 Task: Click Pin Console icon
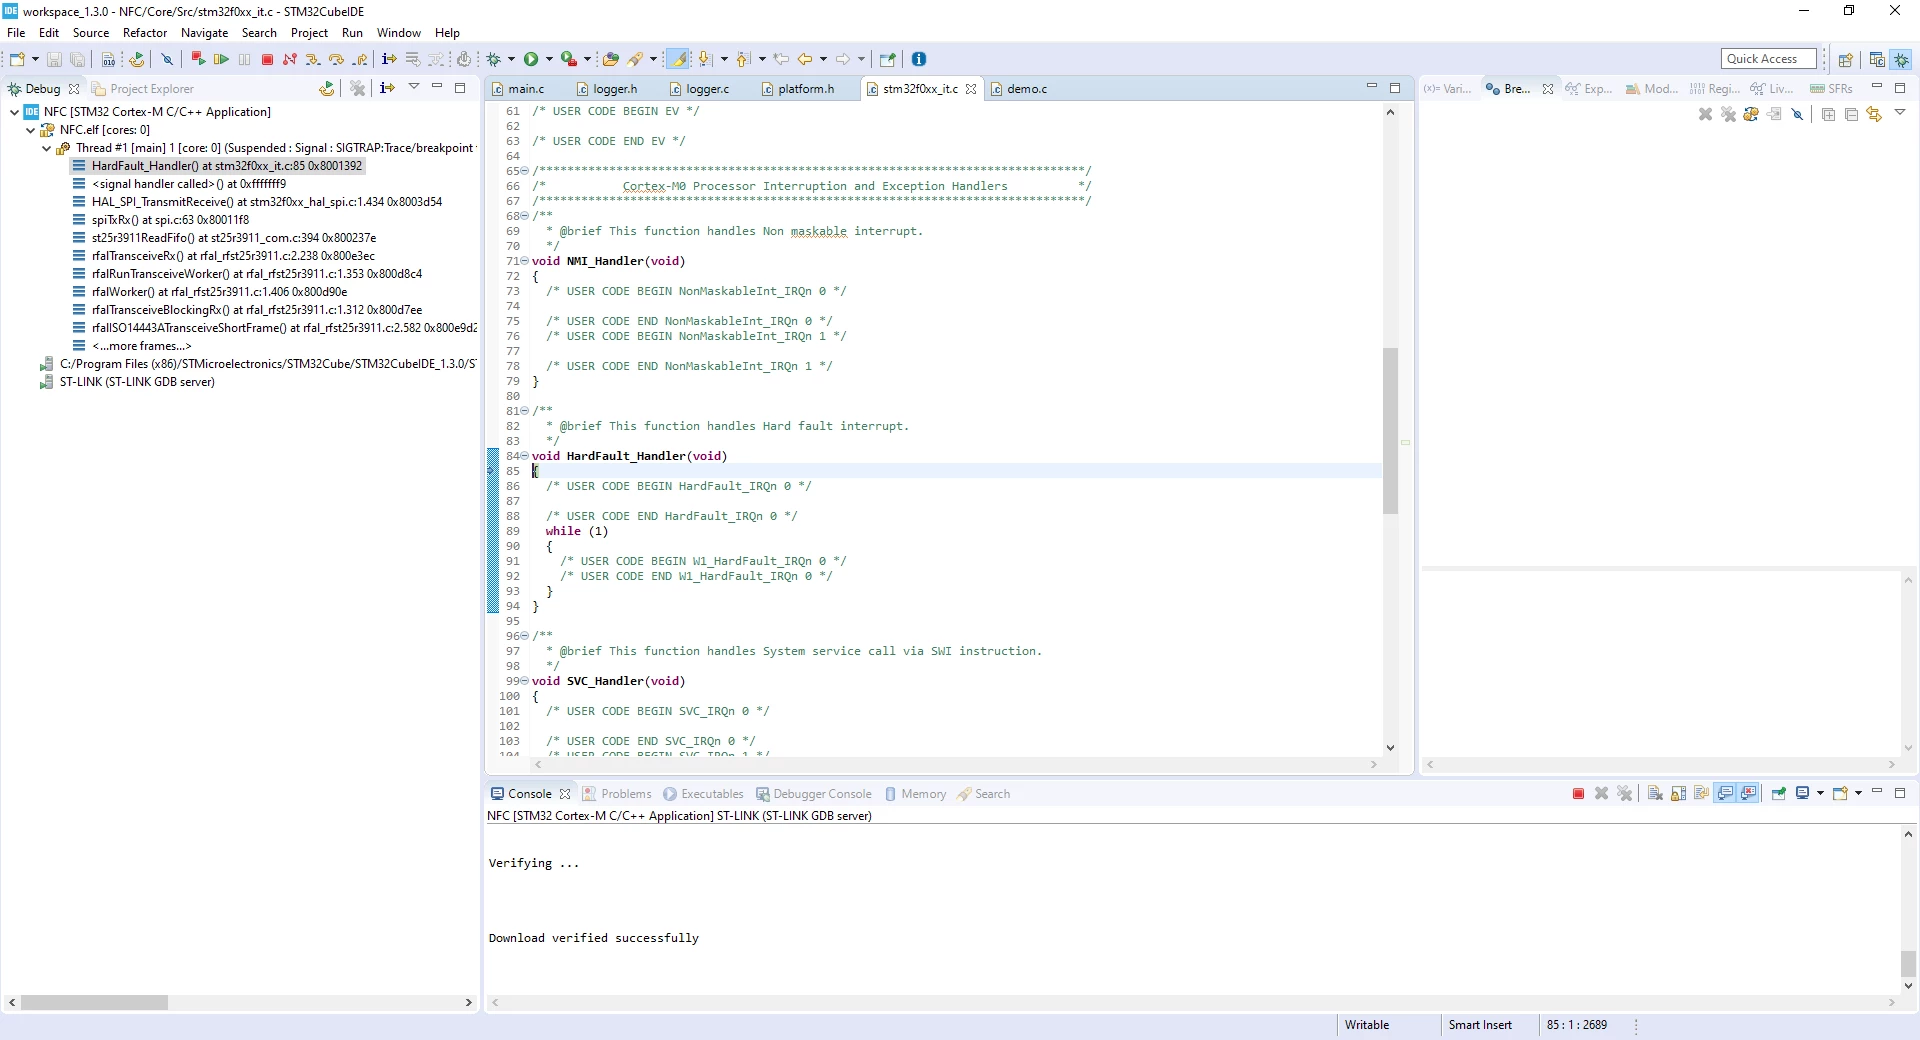click(x=1778, y=794)
